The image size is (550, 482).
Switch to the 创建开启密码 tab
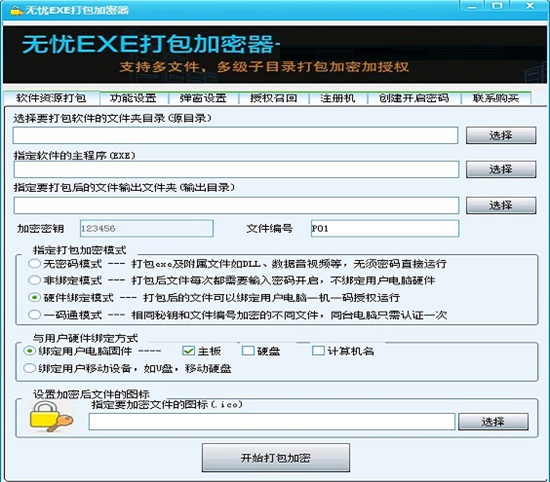[414, 98]
